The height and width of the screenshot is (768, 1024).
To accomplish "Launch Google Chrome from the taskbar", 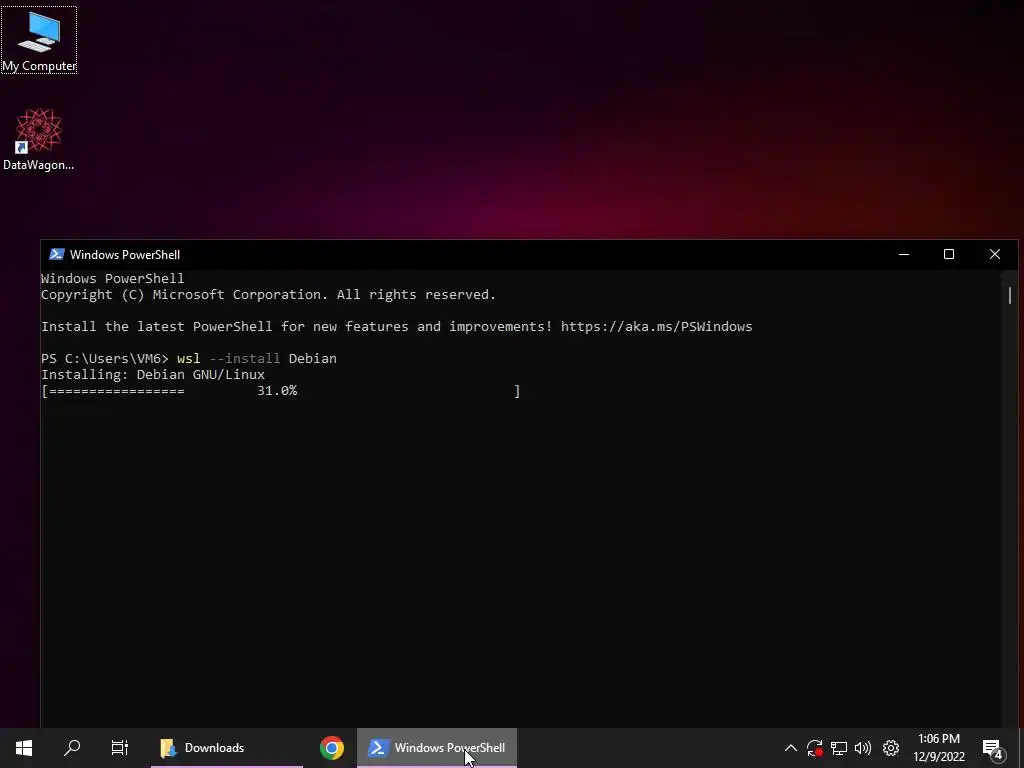I will [x=332, y=748].
